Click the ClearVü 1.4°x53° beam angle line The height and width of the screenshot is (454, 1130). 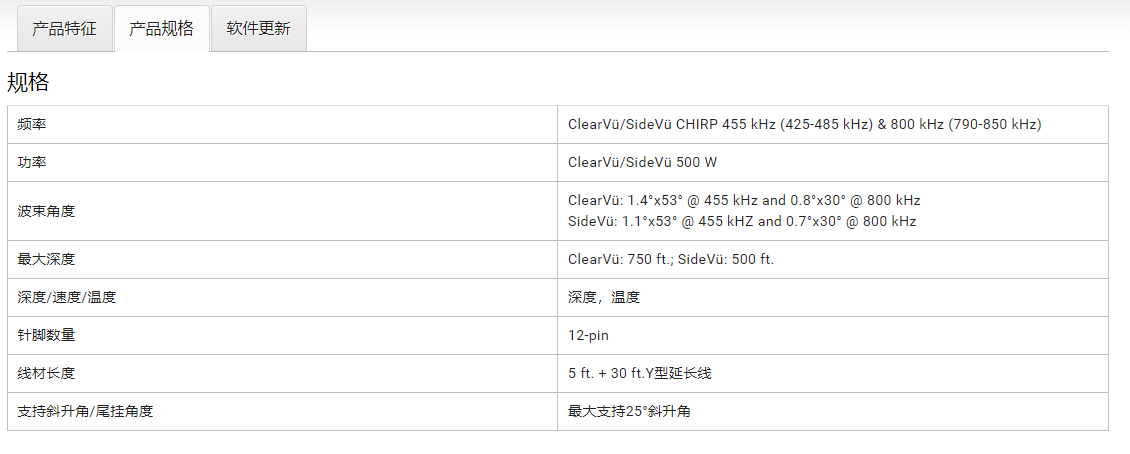743,200
